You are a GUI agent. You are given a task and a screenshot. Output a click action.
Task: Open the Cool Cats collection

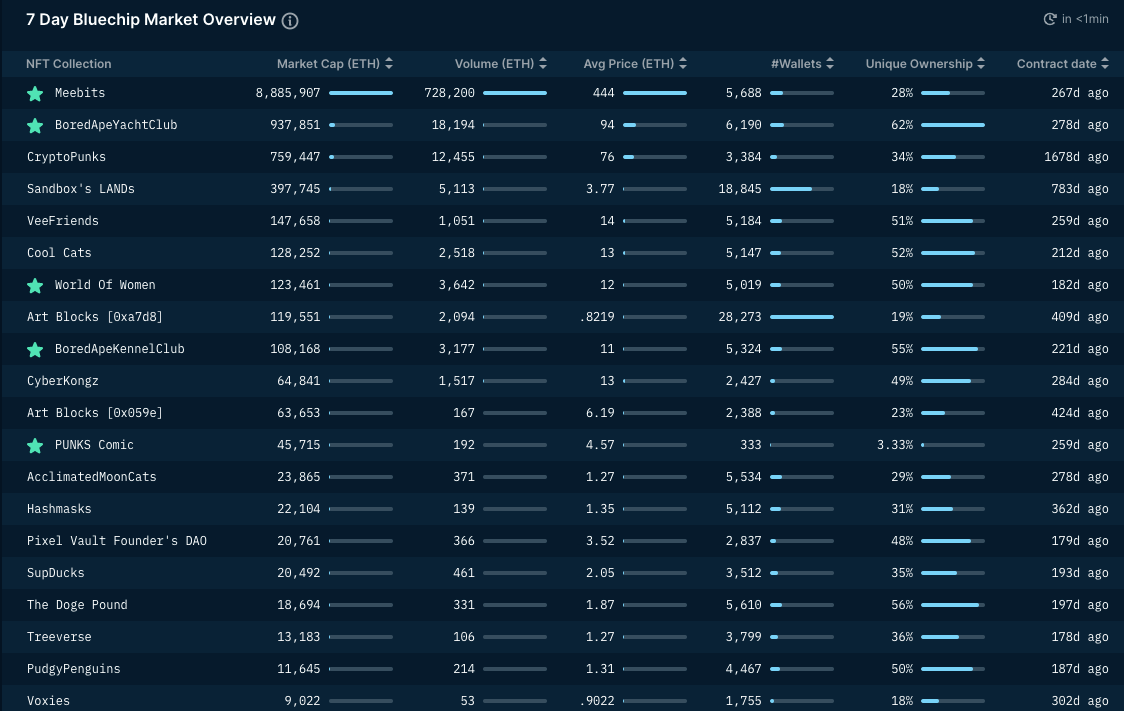coord(59,252)
